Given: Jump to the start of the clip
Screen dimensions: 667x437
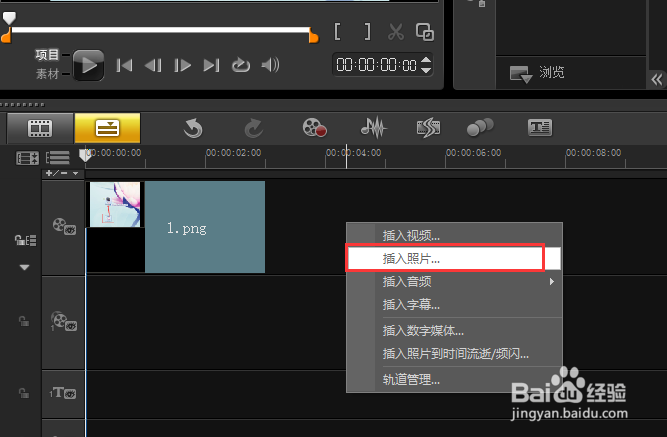Looking at the screenshot, I should coord(124,65).
